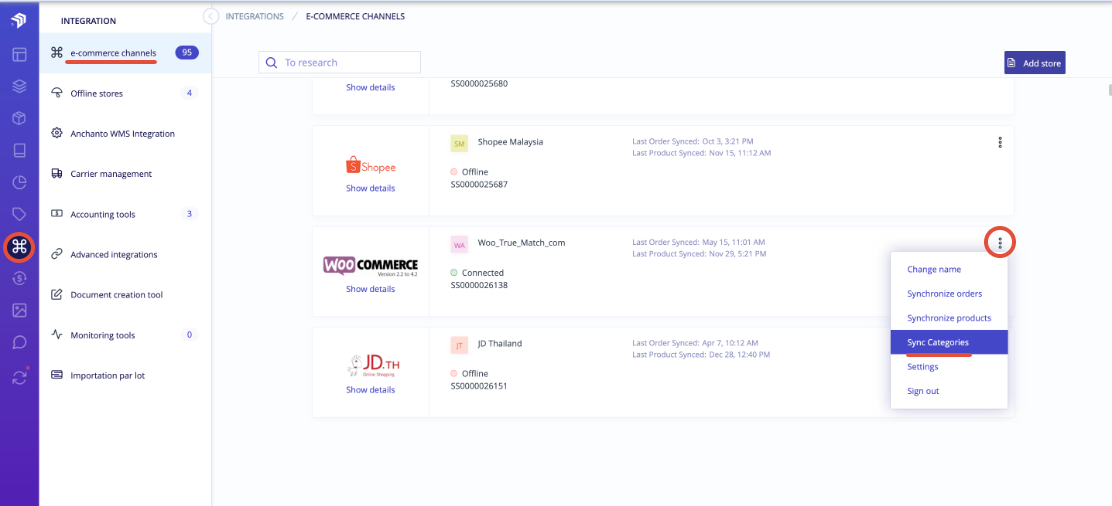
Task: Open Advanced integrations
Action: click(125, 254)
